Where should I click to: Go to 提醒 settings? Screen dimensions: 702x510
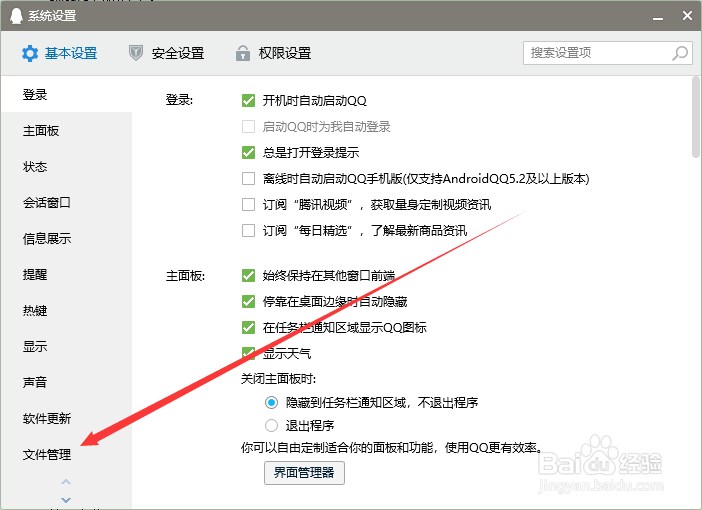point(67,274)
